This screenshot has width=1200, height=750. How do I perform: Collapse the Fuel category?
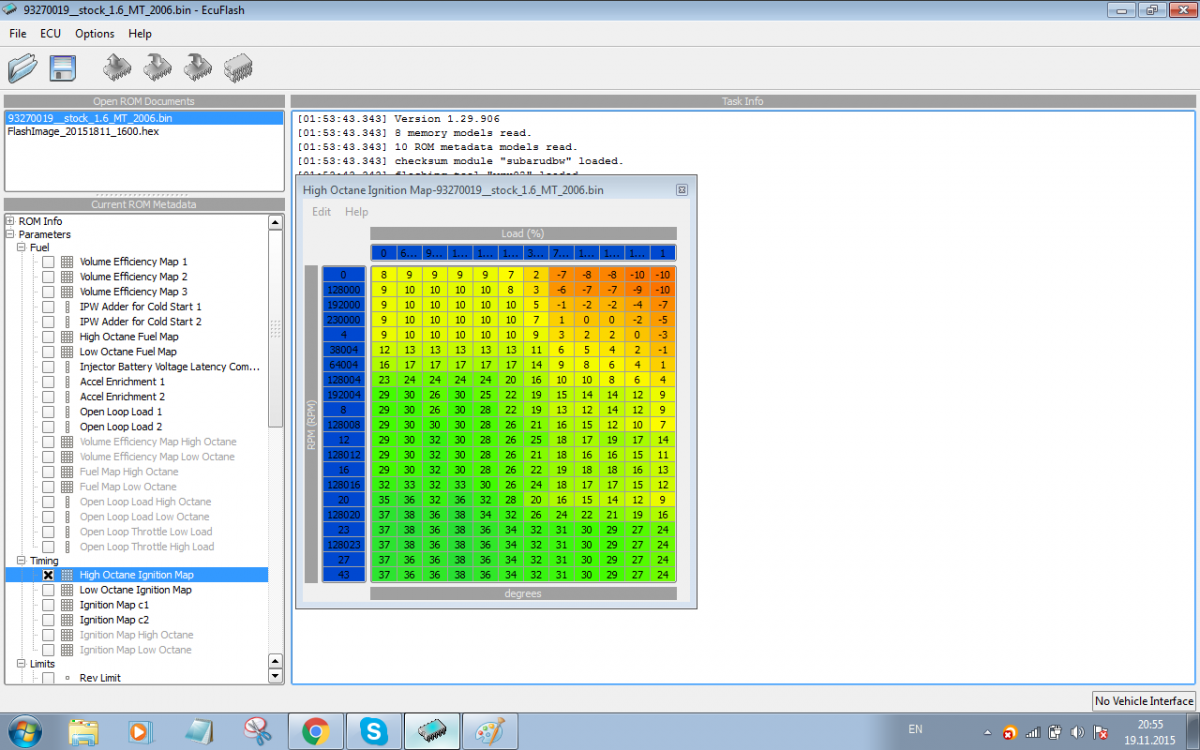(x=22, y=247)
